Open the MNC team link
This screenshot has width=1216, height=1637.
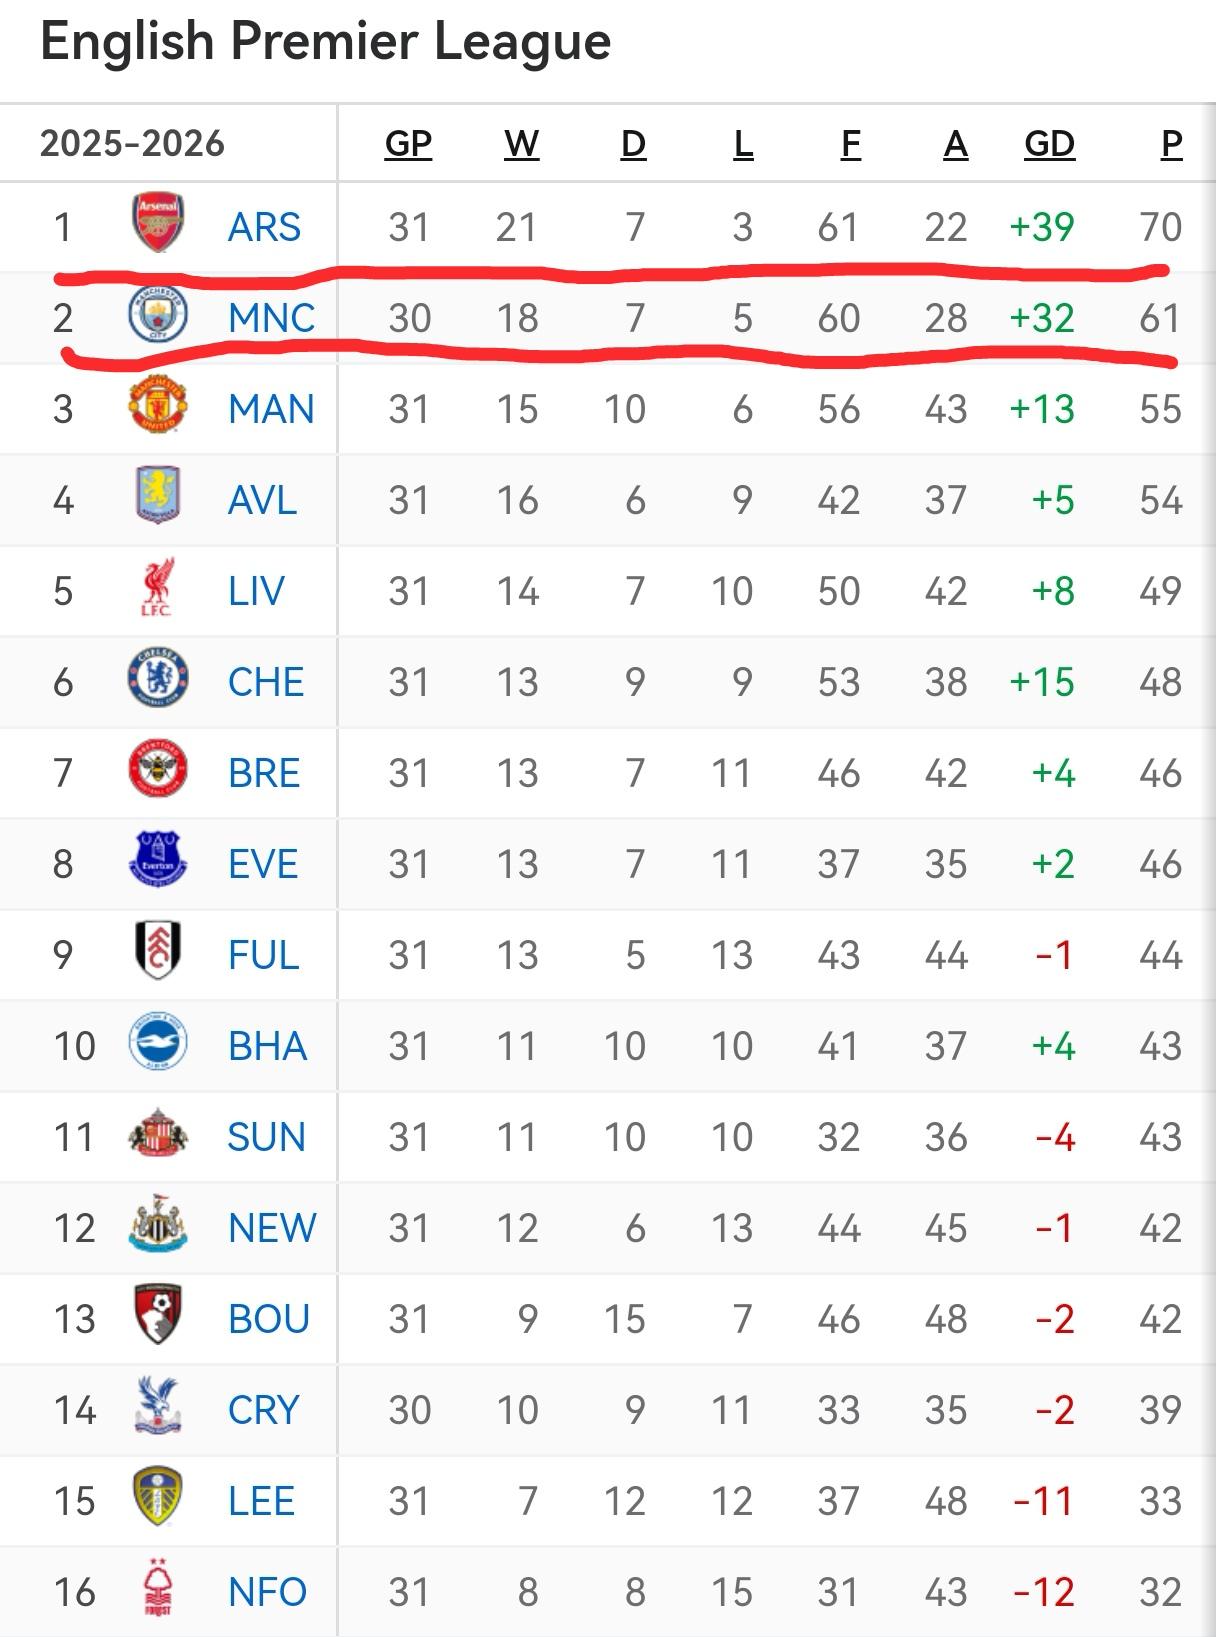coord(271,318)
